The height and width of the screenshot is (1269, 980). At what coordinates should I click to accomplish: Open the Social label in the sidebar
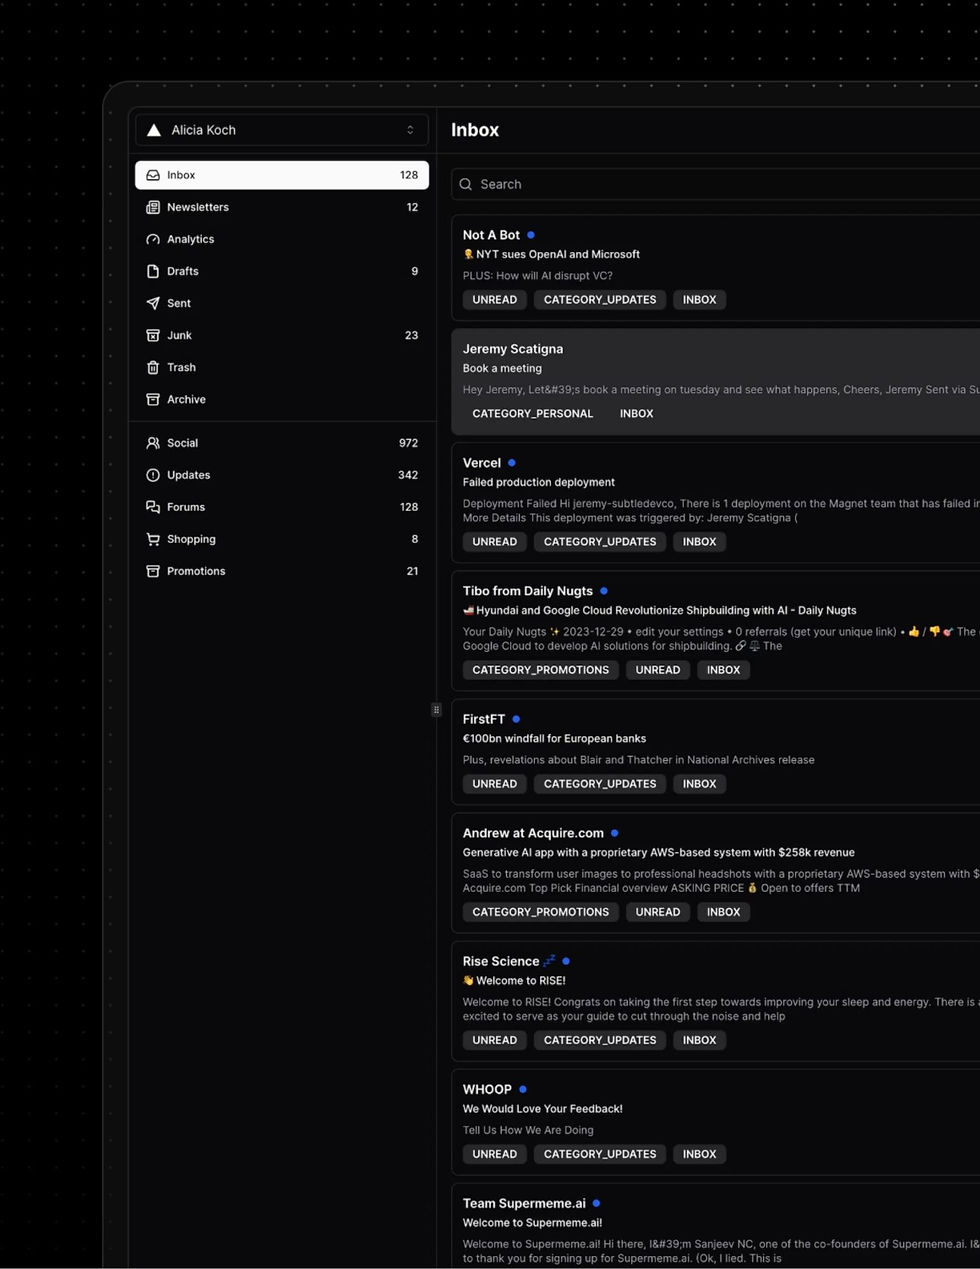[x=282, y=443]
